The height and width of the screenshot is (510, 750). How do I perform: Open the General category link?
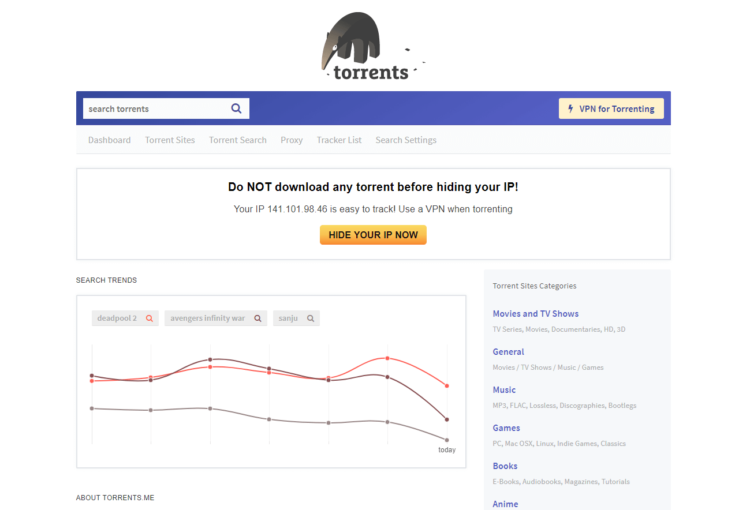coord(508,352)
